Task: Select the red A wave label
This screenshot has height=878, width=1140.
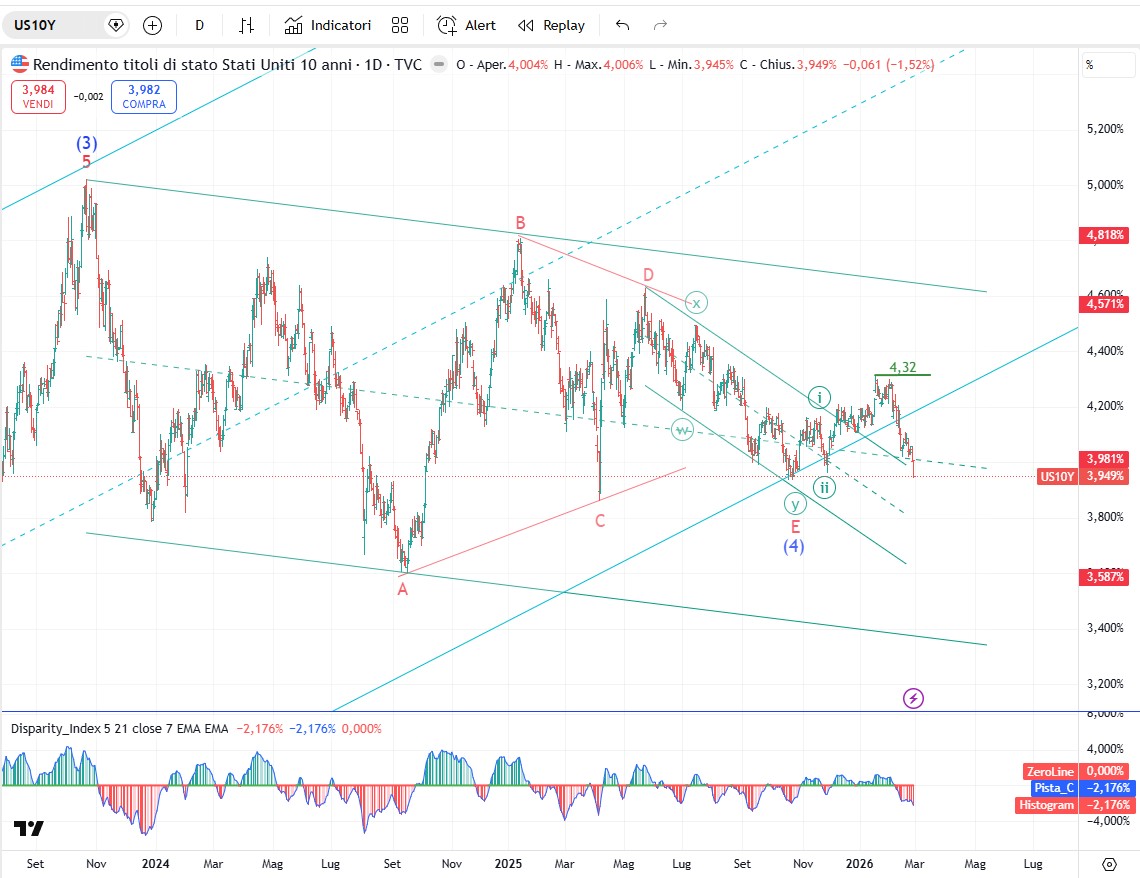Action: (403, 589)
